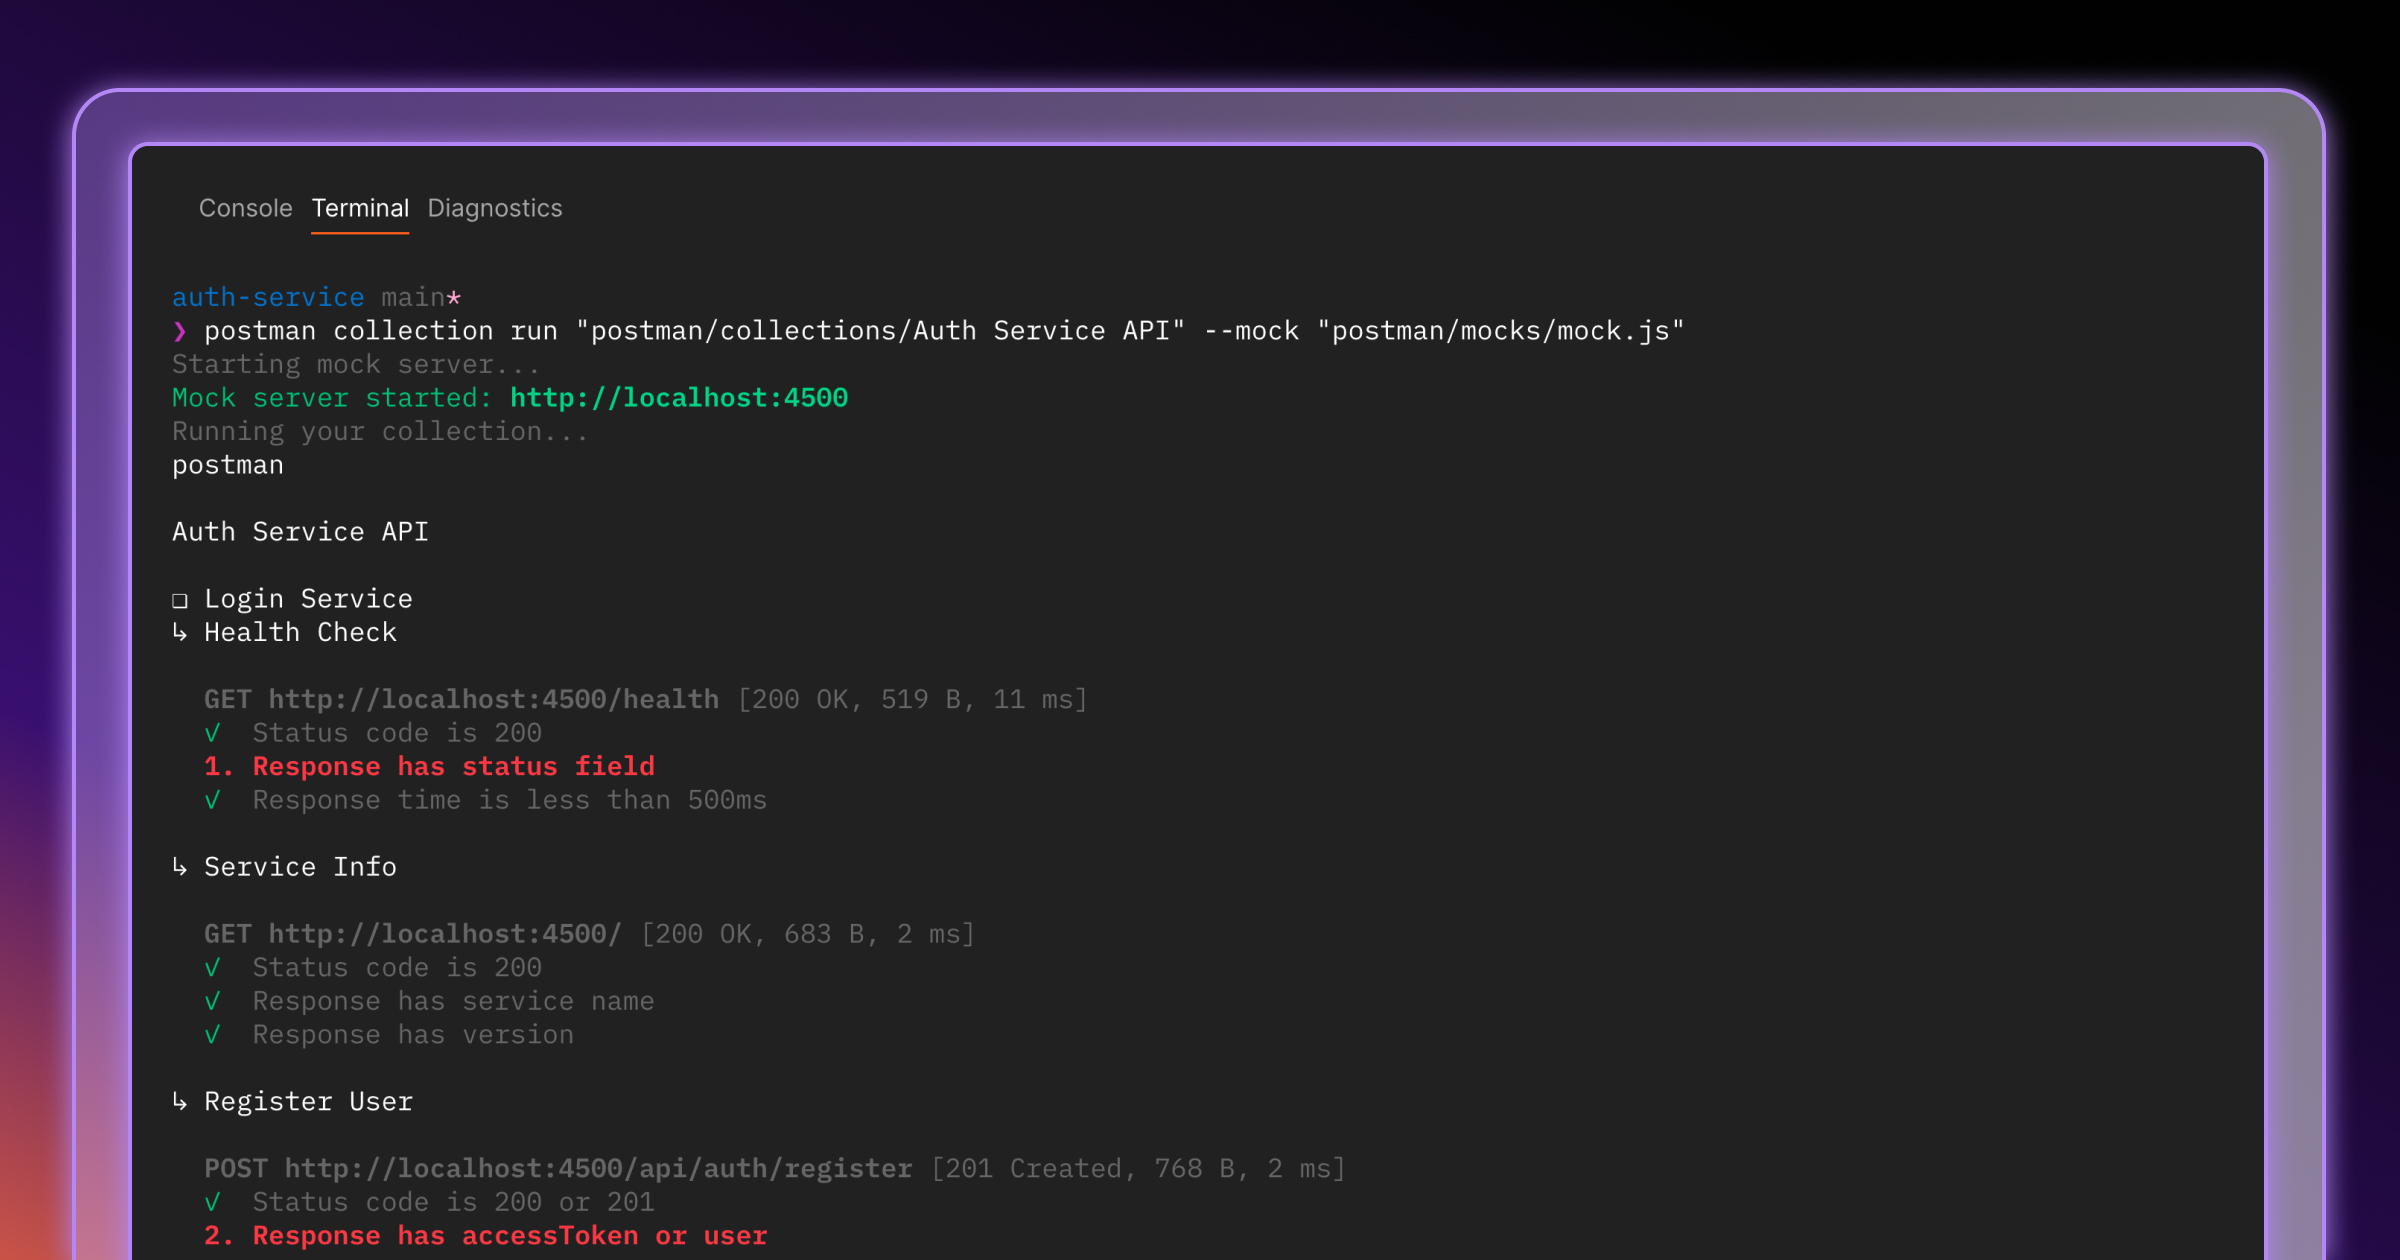Click the 'Status code is 200 or 201' line

tap(453, 1203)
